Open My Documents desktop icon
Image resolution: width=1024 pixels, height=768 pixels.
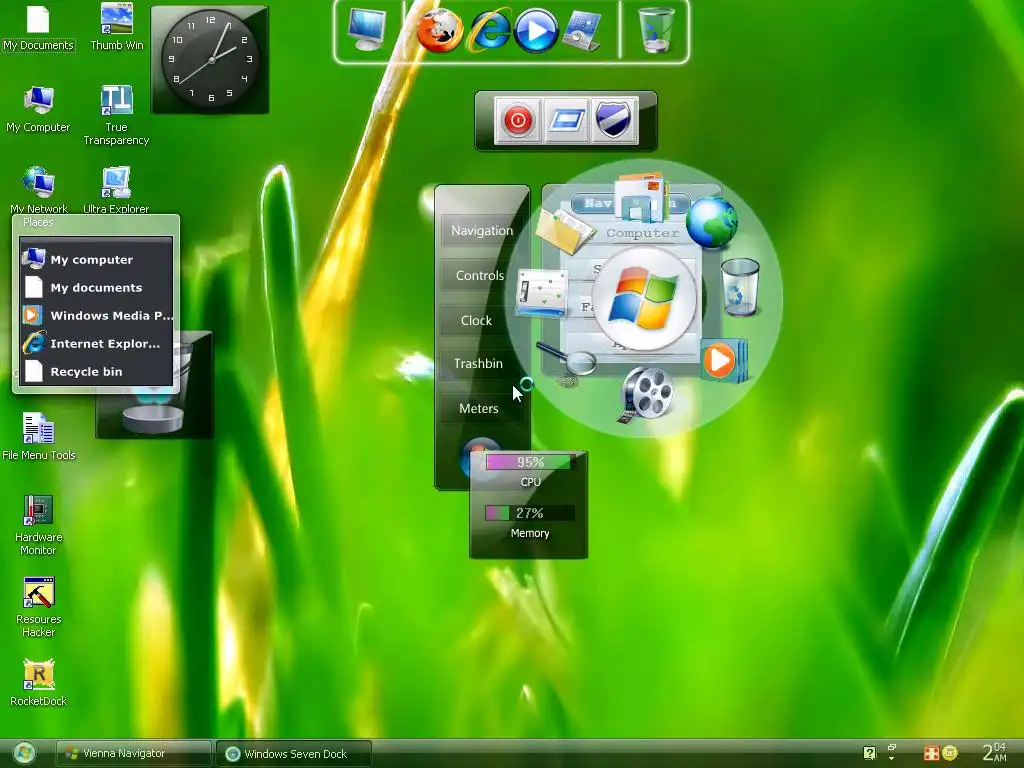pos(38,27)
